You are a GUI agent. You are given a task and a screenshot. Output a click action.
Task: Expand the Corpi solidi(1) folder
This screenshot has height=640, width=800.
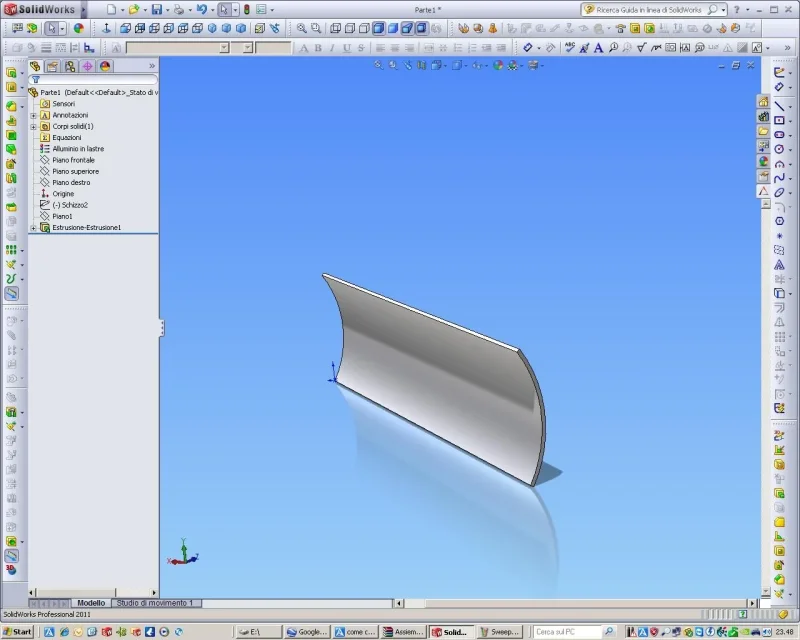click(x=34, y=127)
